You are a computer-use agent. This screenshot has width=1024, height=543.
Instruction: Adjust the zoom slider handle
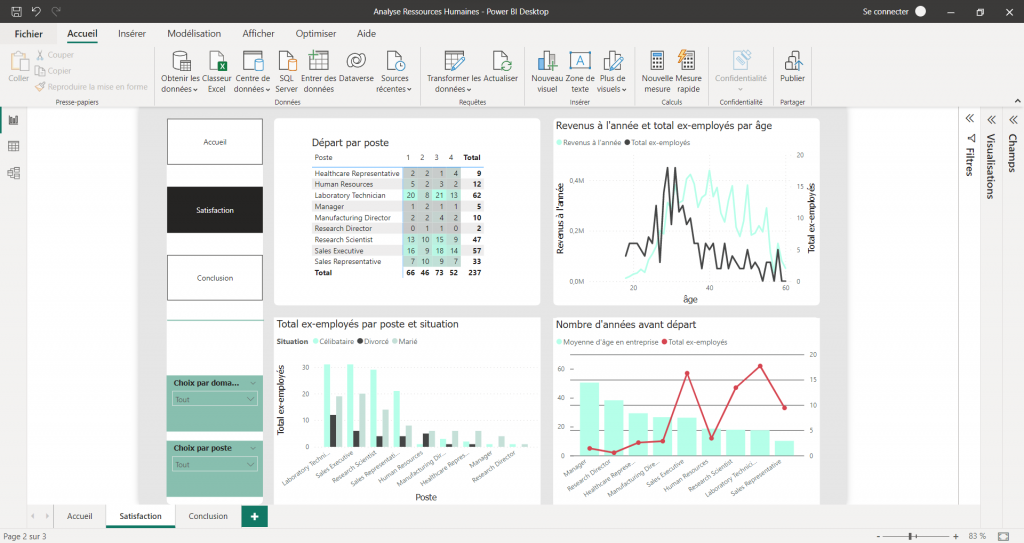pos(910,536)
